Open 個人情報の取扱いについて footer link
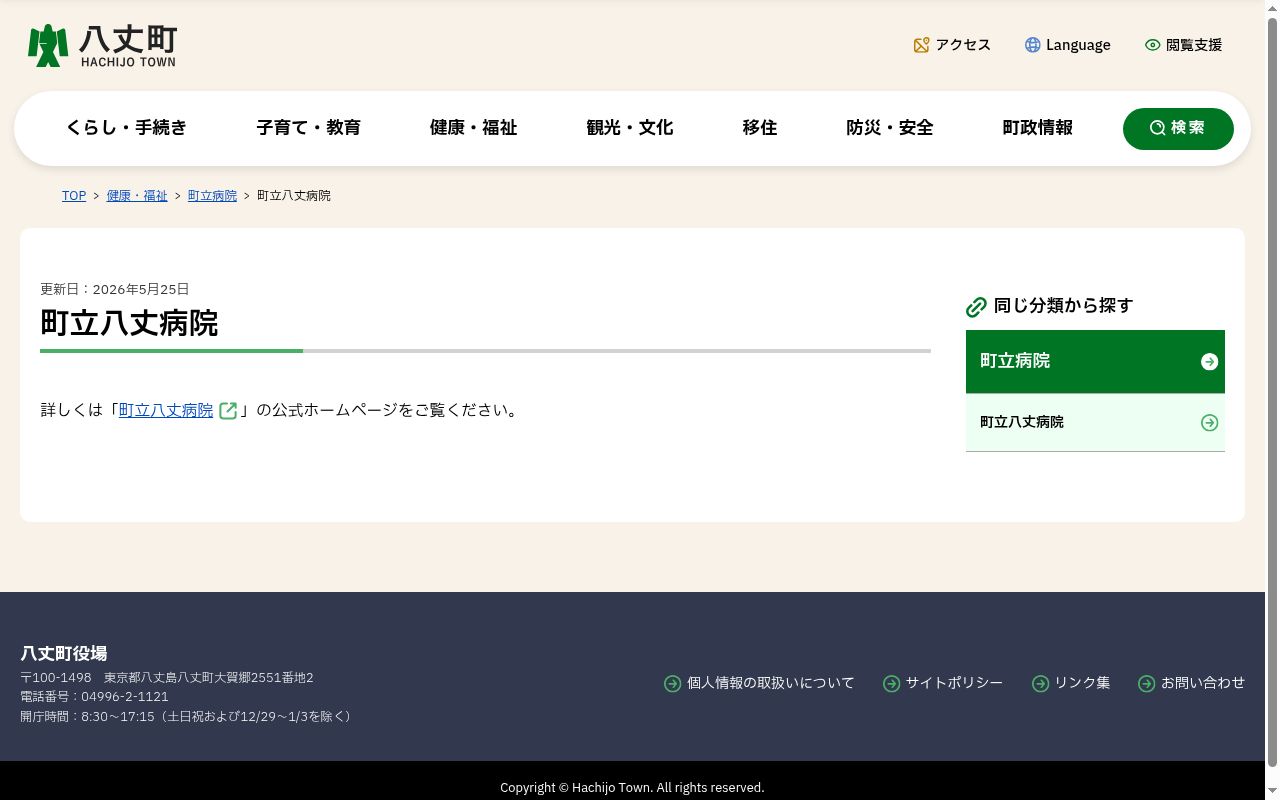 click(x=770, y=684)
